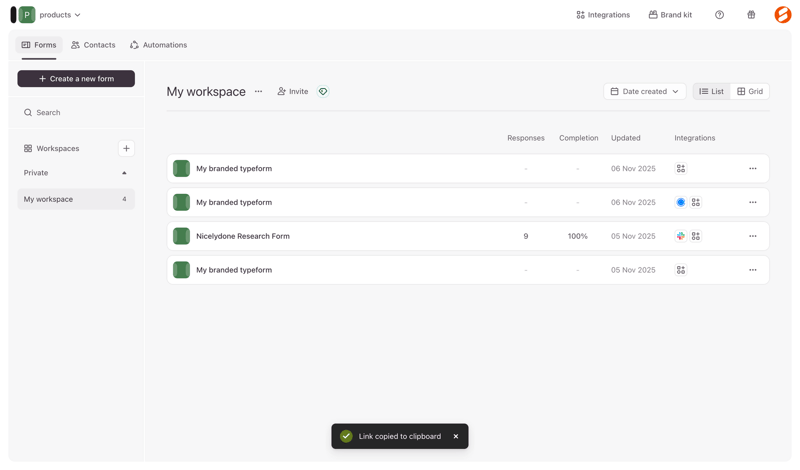
Task: Click the Integrations column header in the table
Action: click(694, 138)
